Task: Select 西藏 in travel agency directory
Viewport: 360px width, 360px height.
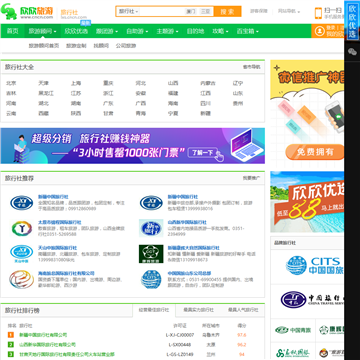Action: pos(43,113)
